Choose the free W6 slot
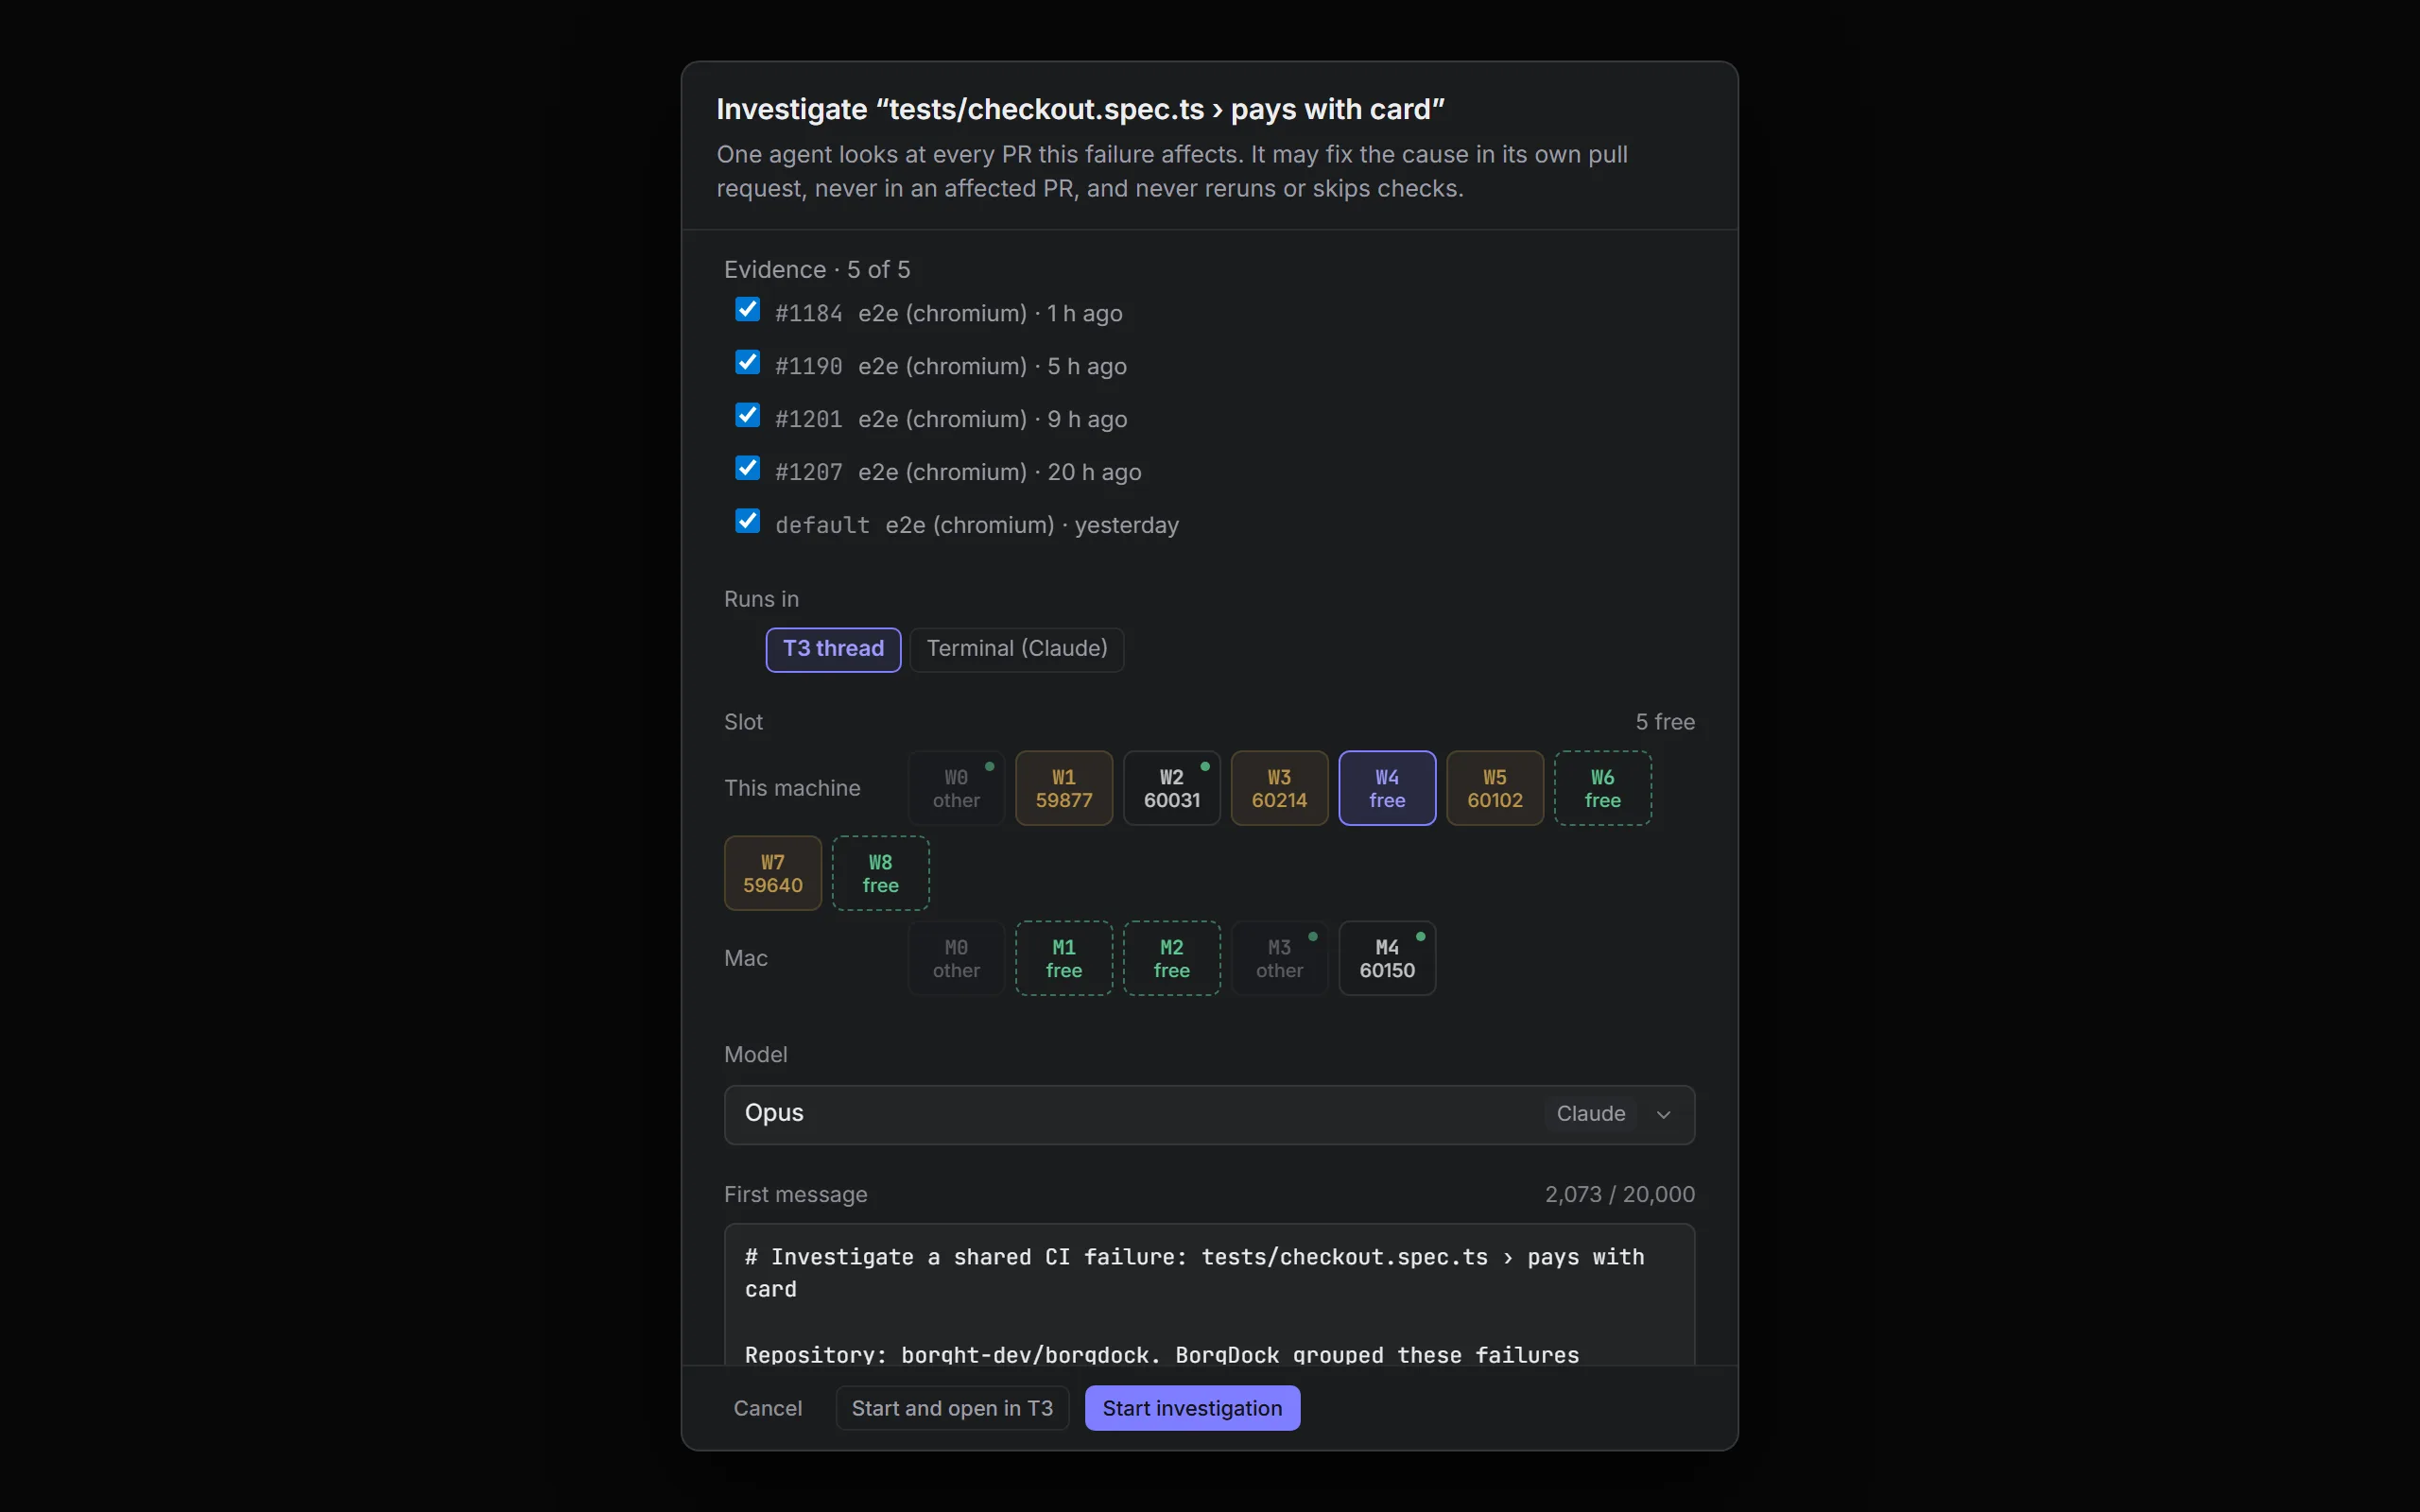 click(x=1603, y=788)
